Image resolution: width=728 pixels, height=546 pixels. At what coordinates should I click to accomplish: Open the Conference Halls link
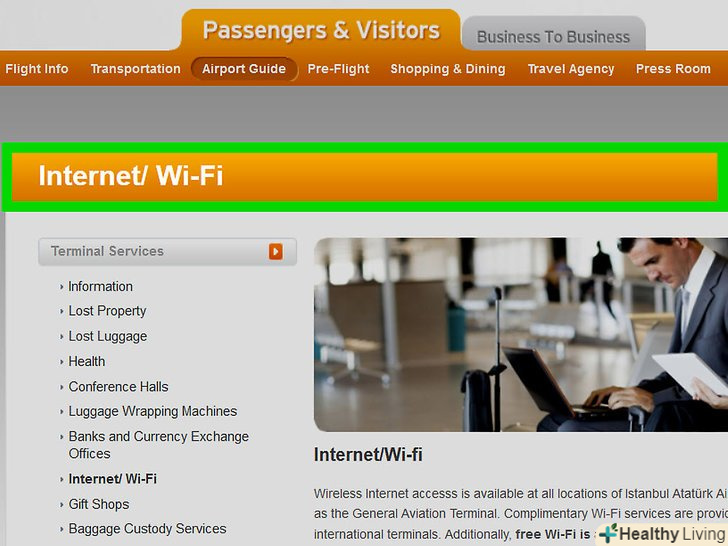pos(118,386)
